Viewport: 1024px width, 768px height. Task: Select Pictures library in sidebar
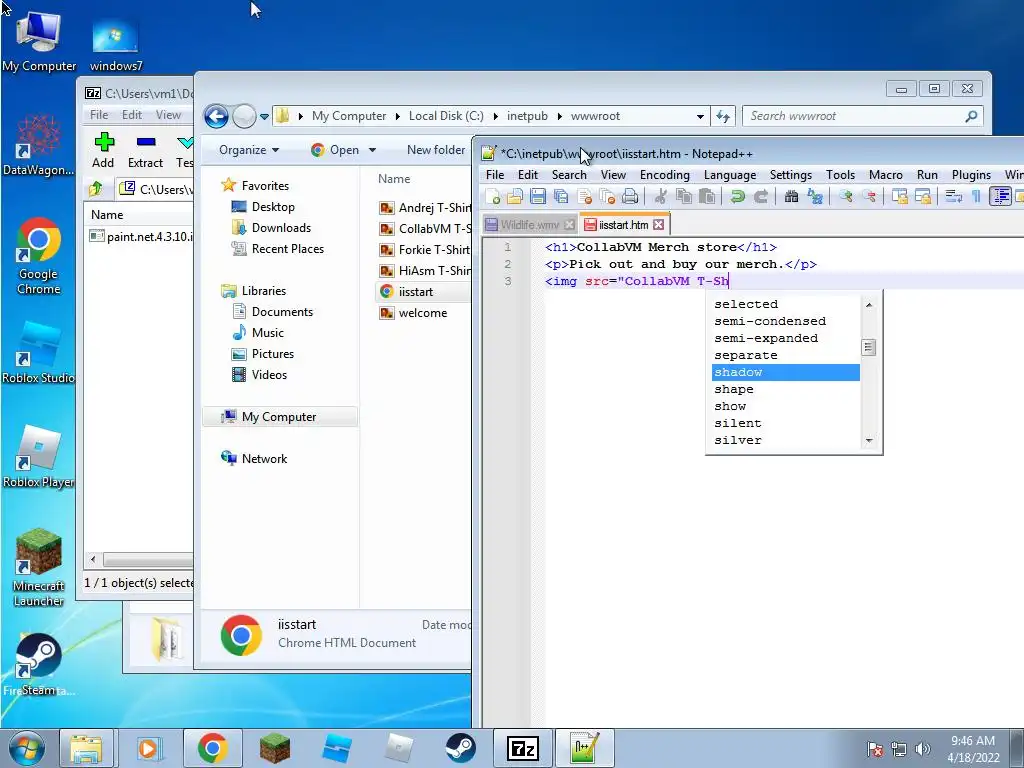click(x=272, y=354)
